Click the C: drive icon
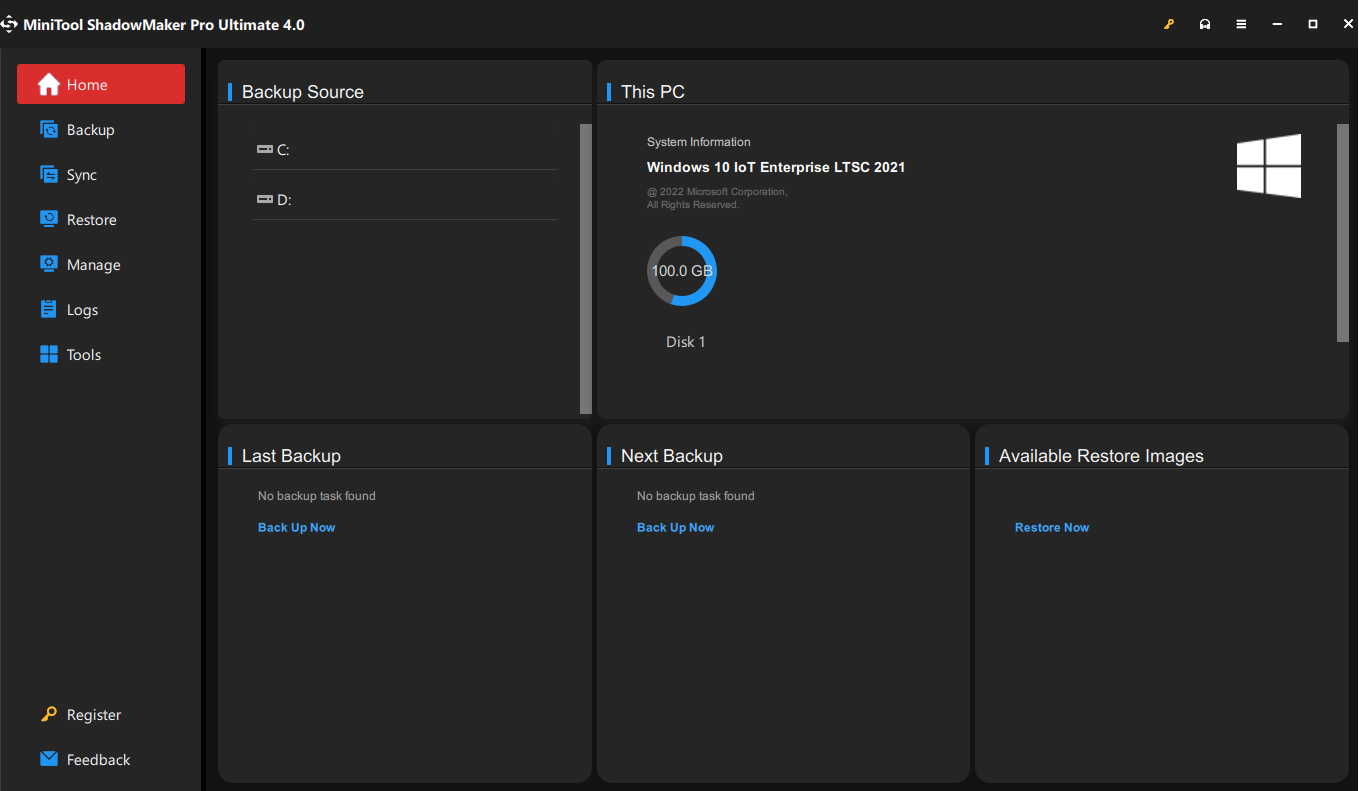 point(264,149)
